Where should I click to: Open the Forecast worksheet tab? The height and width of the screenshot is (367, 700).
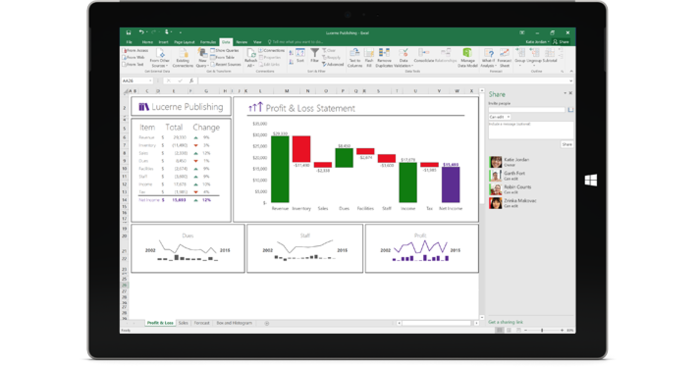point(202,323)
